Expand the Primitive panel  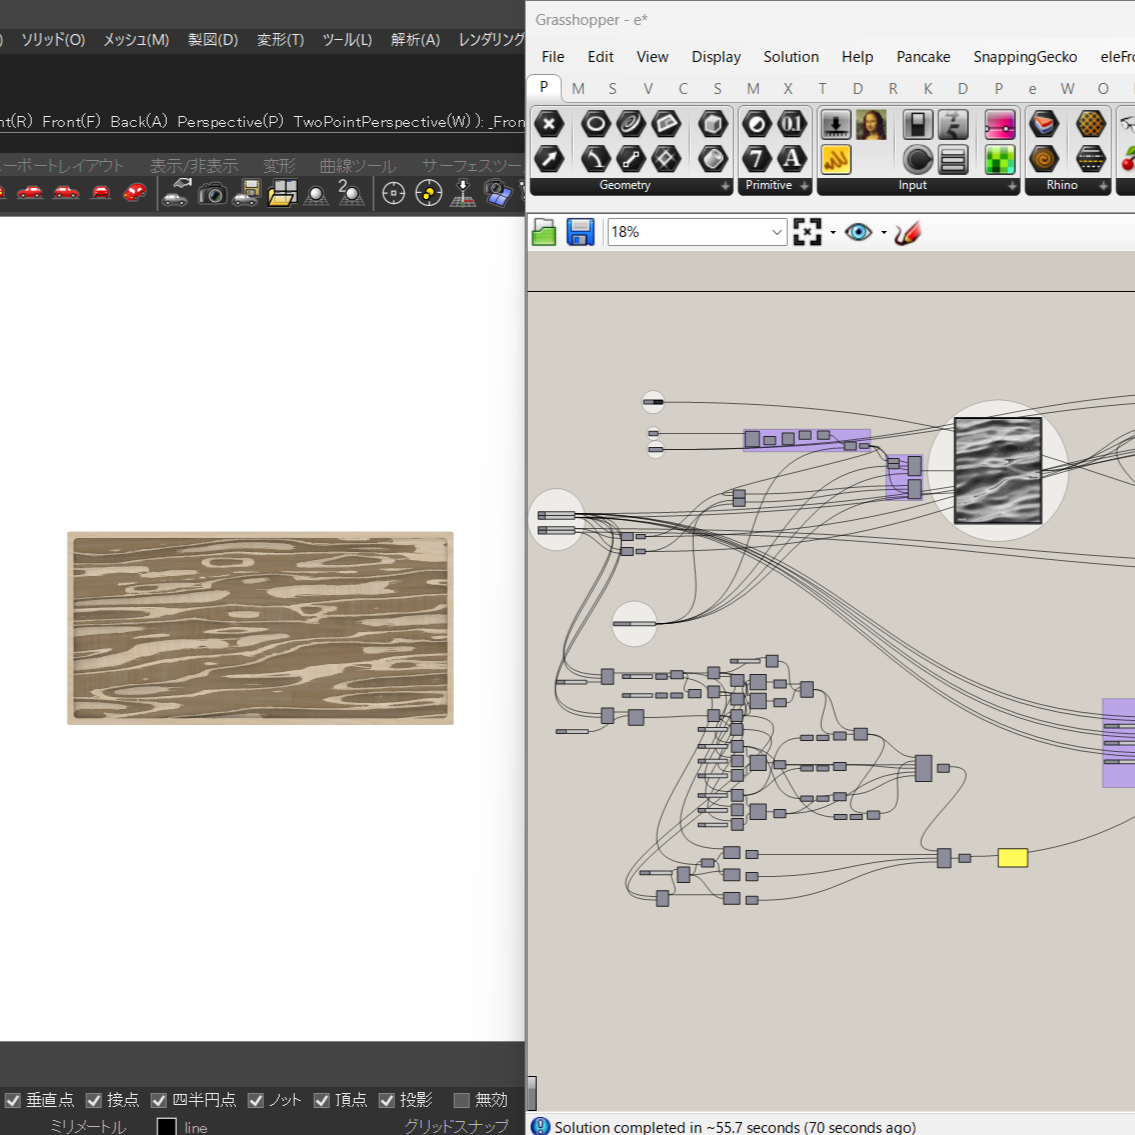point(804,186)
